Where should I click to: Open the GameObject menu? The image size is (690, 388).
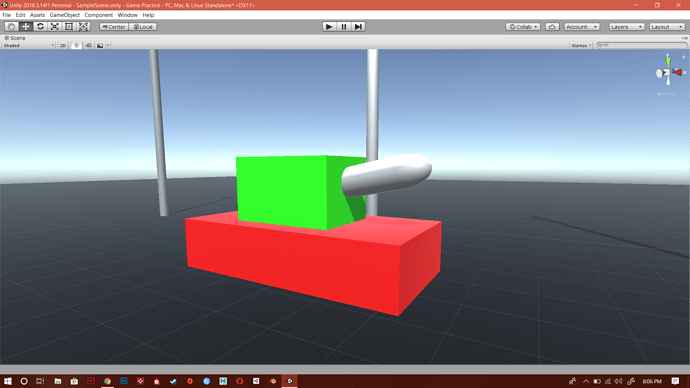[x=65, y=15]
